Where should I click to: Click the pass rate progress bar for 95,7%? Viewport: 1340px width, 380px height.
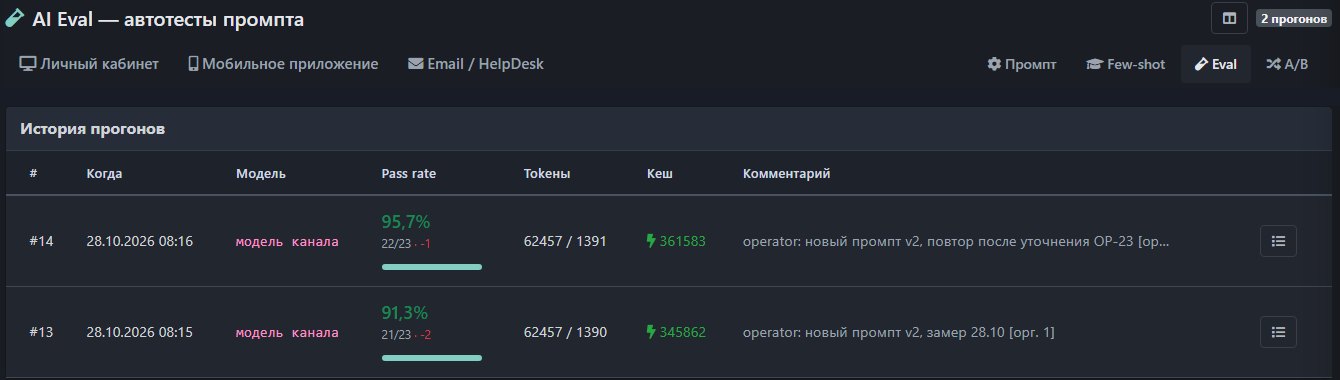(x=432, y=267)
